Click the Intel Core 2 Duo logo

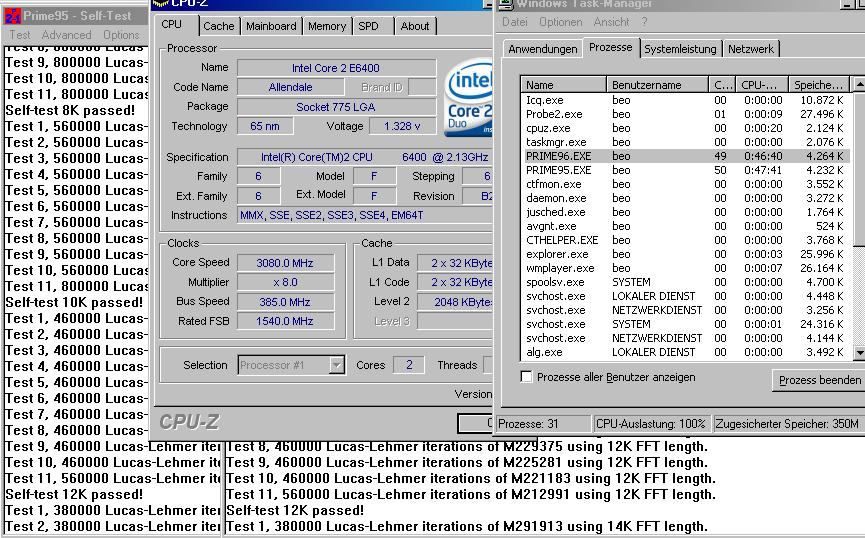tap(469, 98)
